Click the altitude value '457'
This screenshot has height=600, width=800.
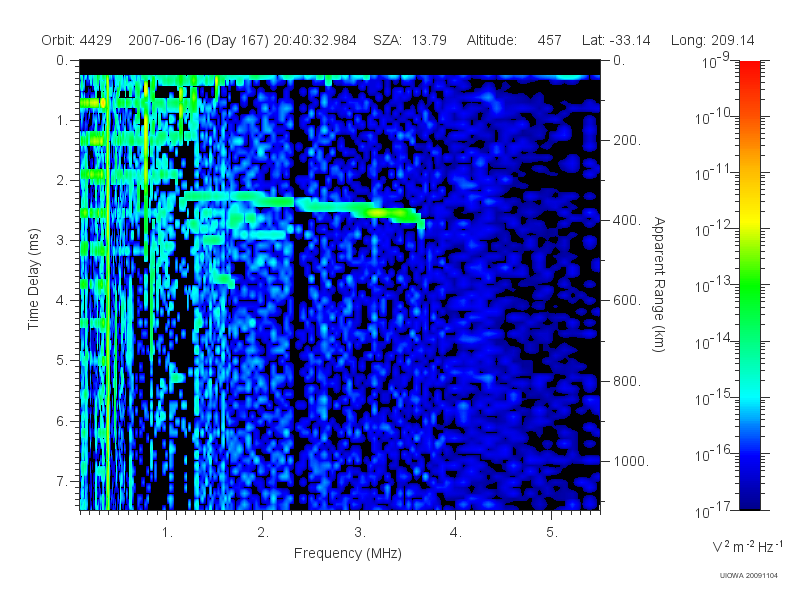(549, 40)
